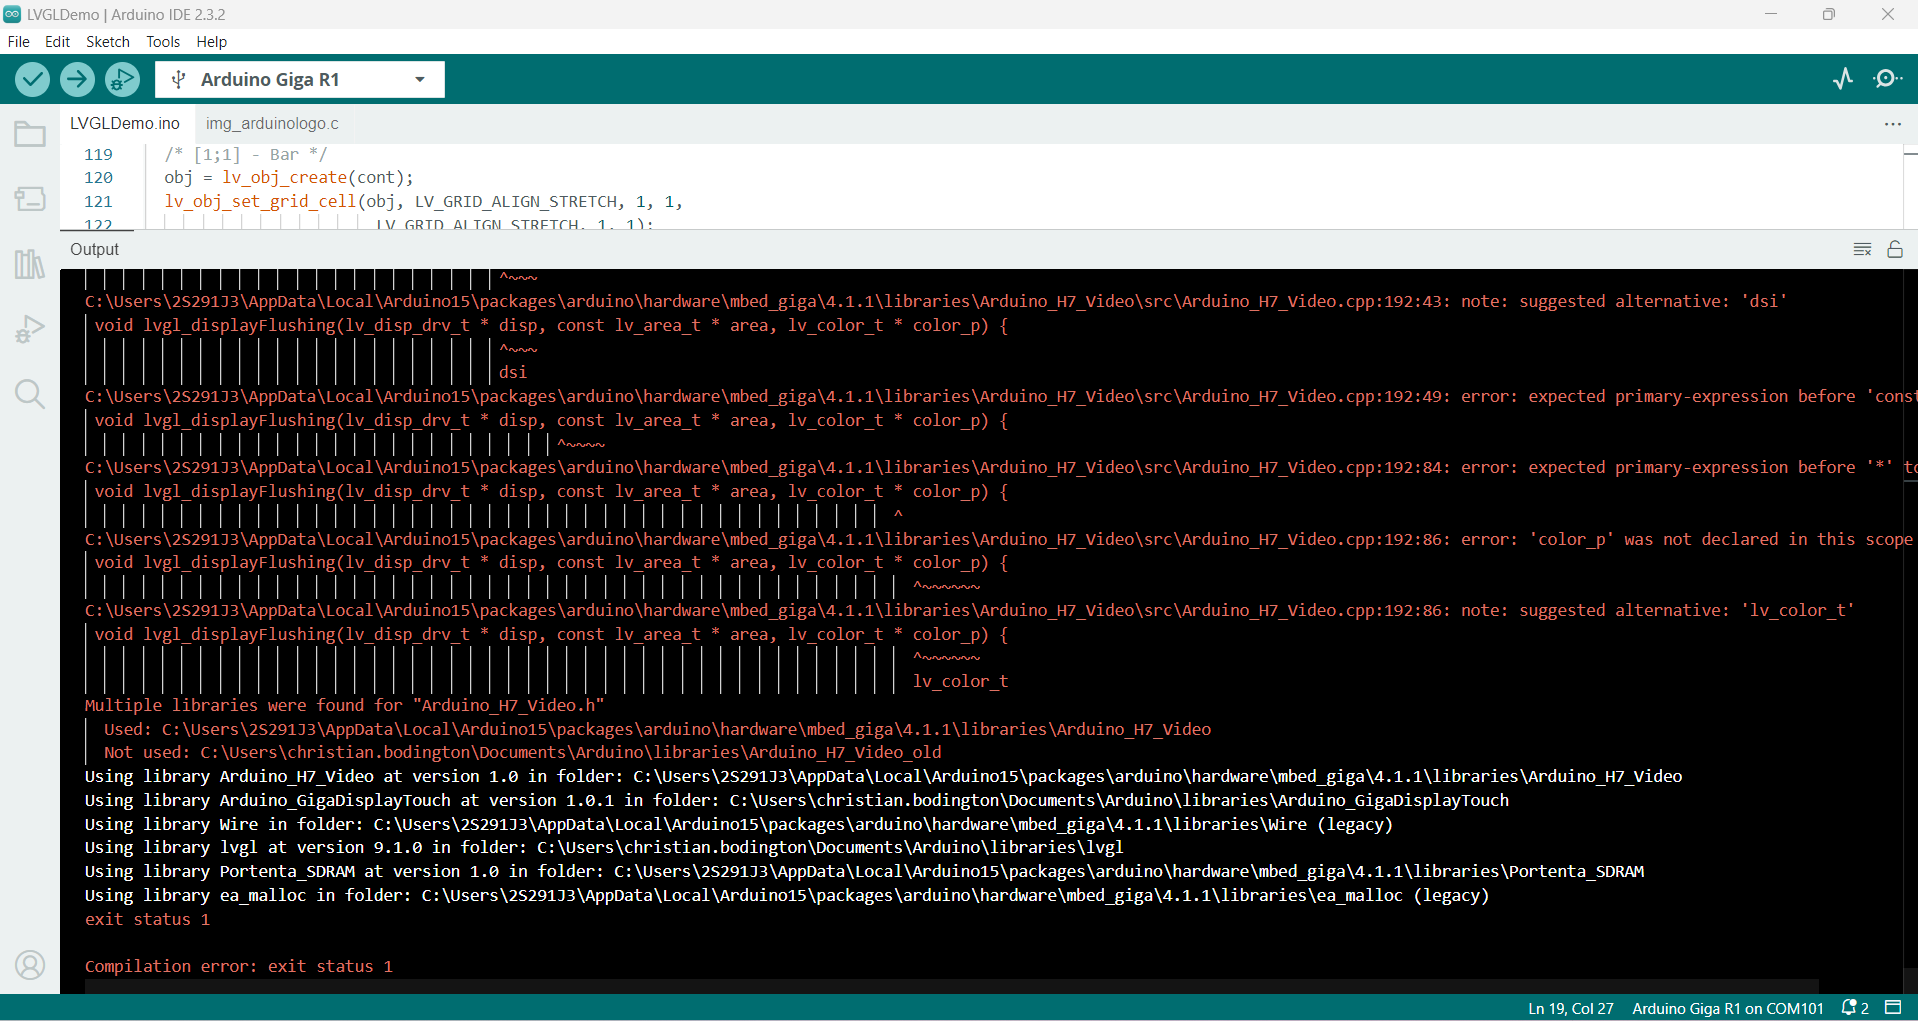Image resolution: width=1918 pixels, height=1021 pixels.
Task: Open the Serial Plotter icon
Action: 1843,79
